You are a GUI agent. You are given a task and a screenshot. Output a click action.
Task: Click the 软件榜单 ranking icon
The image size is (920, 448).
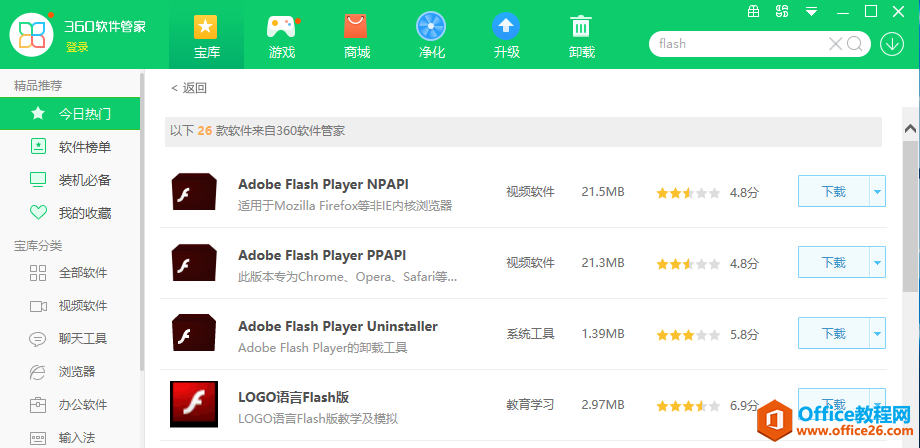point(38,147)
